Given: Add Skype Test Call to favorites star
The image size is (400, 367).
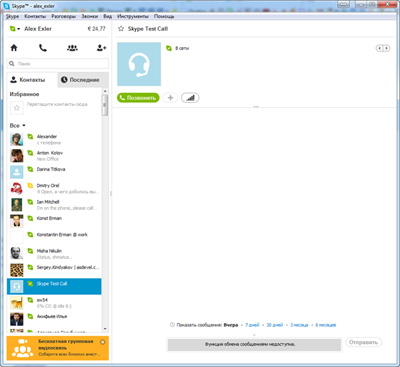Looking at the screenshot, I should [x=121, y=29].
